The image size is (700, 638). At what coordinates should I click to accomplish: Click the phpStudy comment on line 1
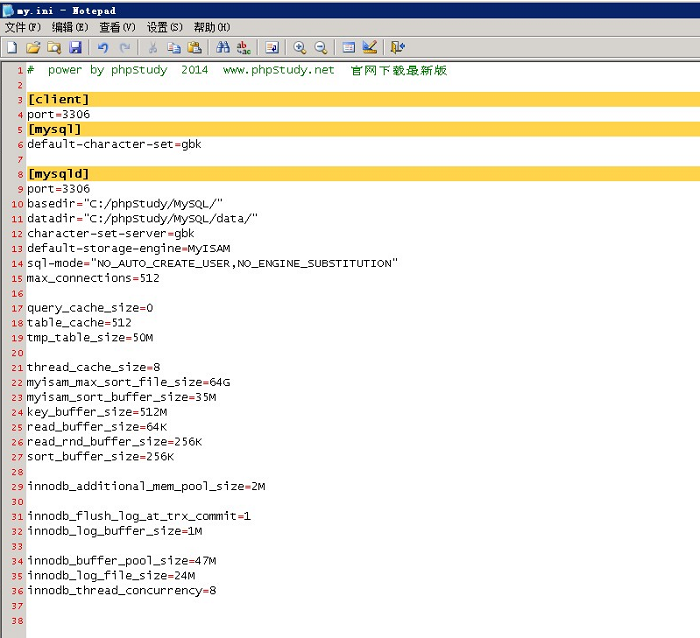coord(237,70)
